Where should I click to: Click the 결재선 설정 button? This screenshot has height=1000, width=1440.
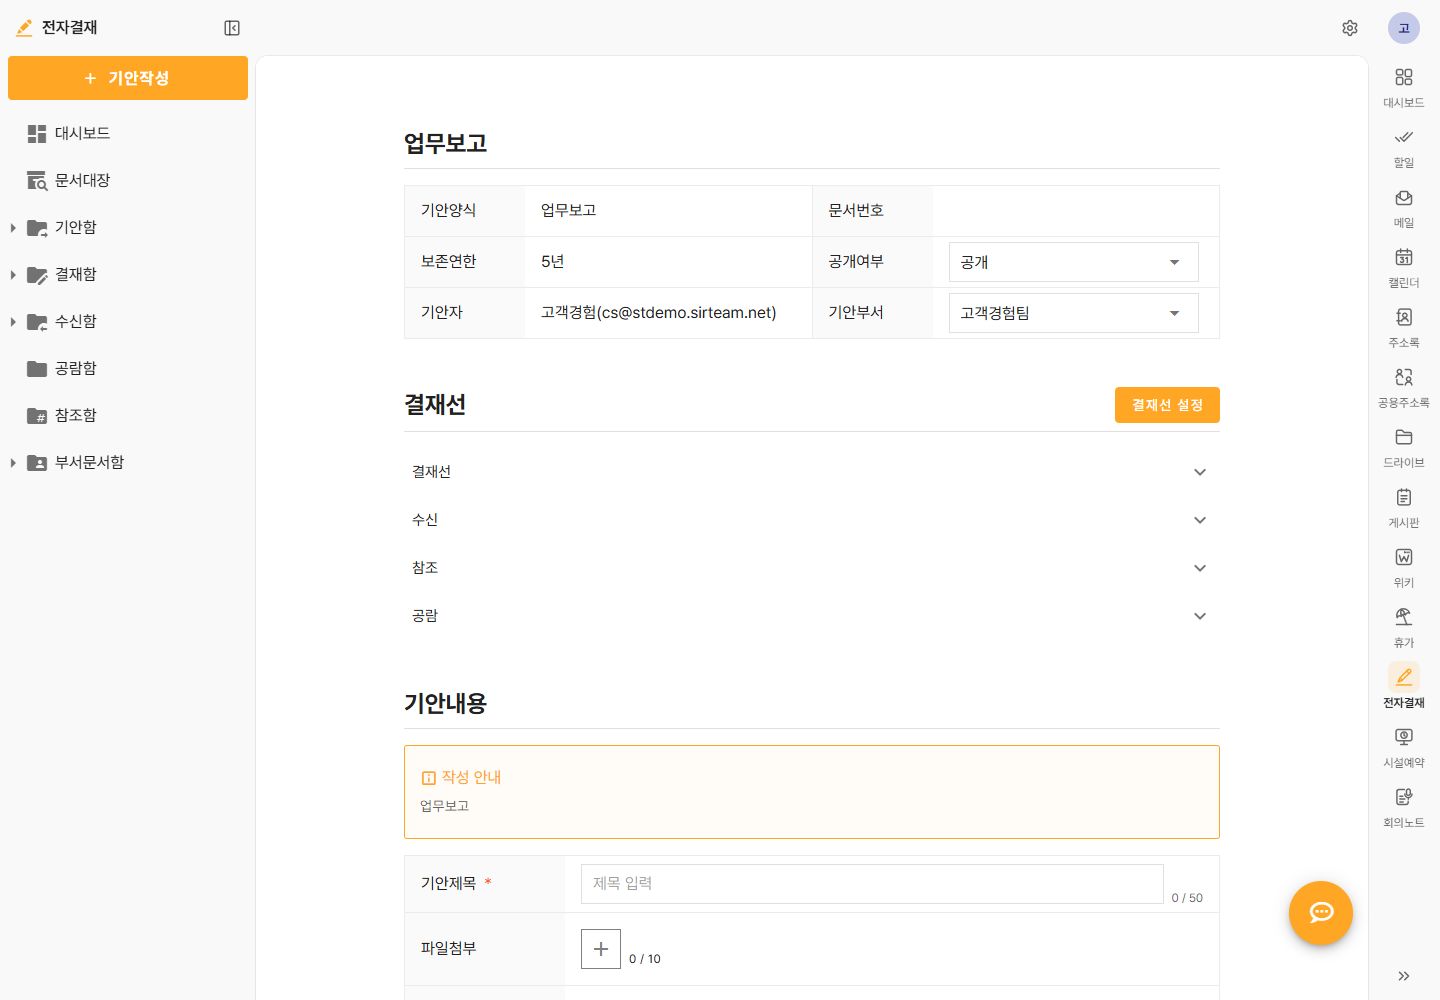(x=1167, y=405)
